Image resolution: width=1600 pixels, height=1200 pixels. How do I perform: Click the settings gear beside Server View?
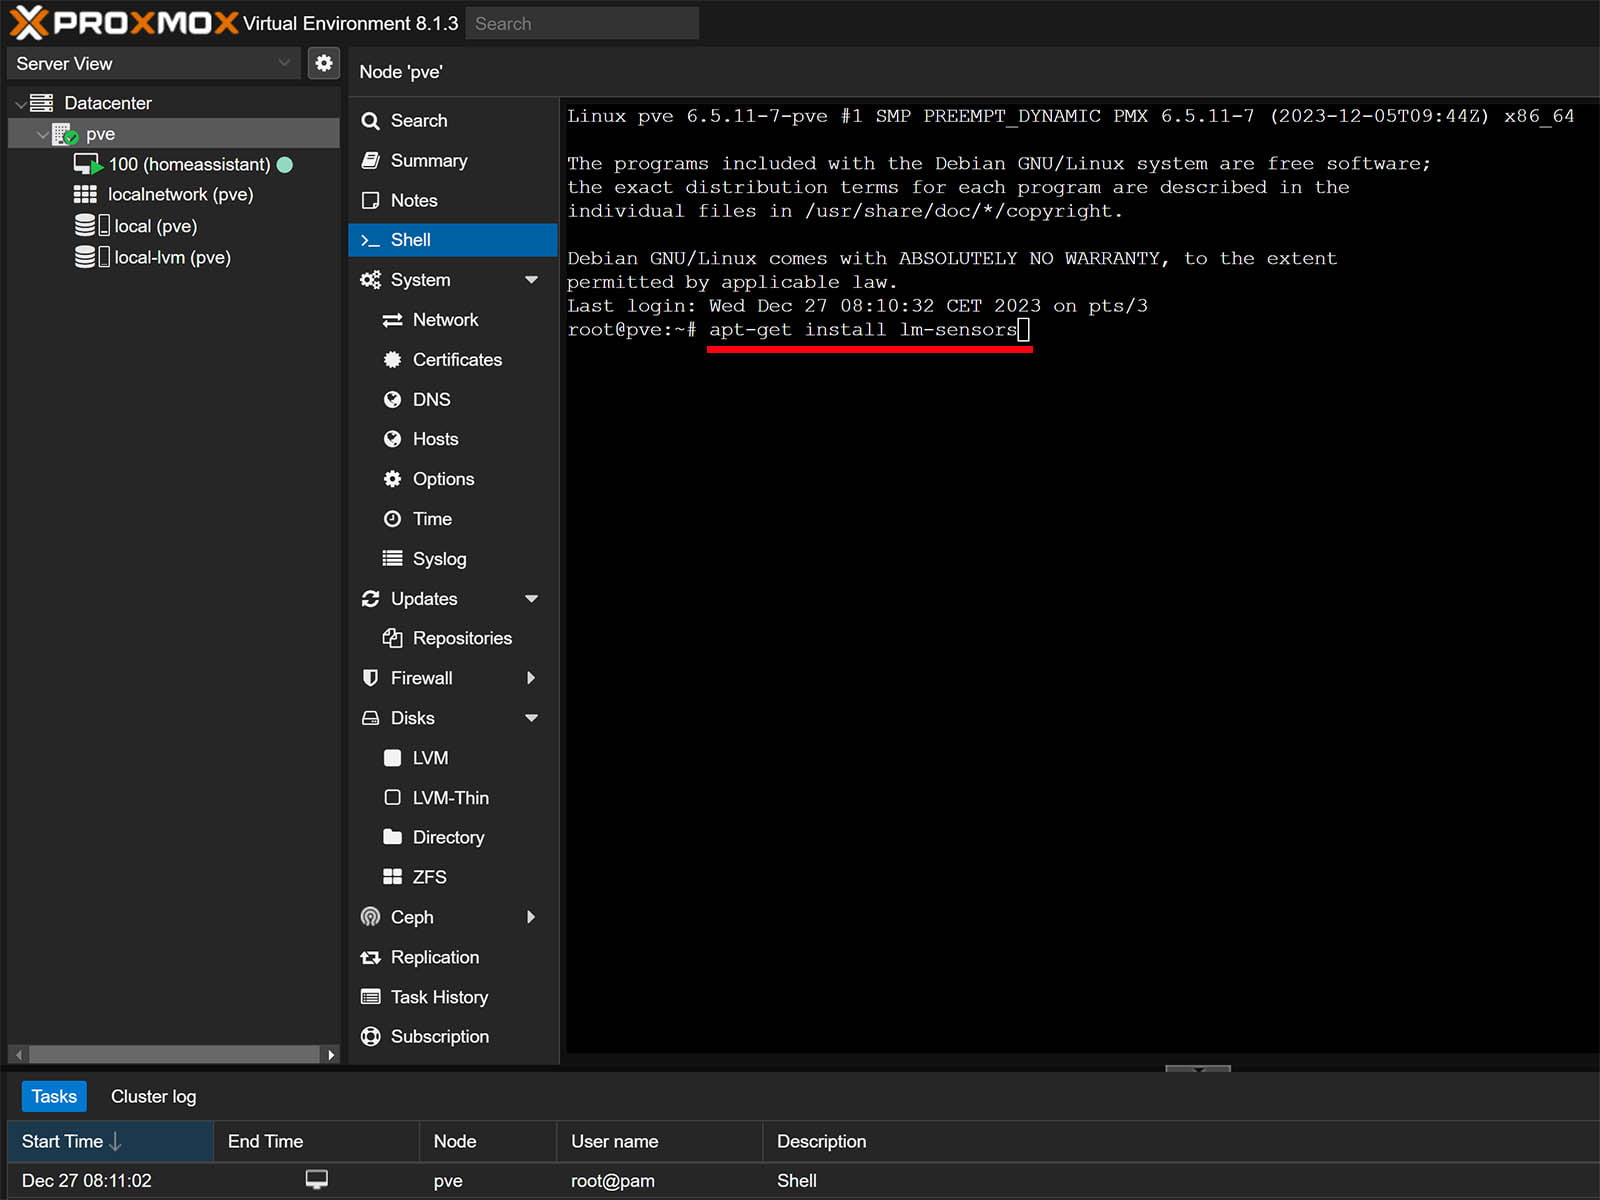coord(323,63)
